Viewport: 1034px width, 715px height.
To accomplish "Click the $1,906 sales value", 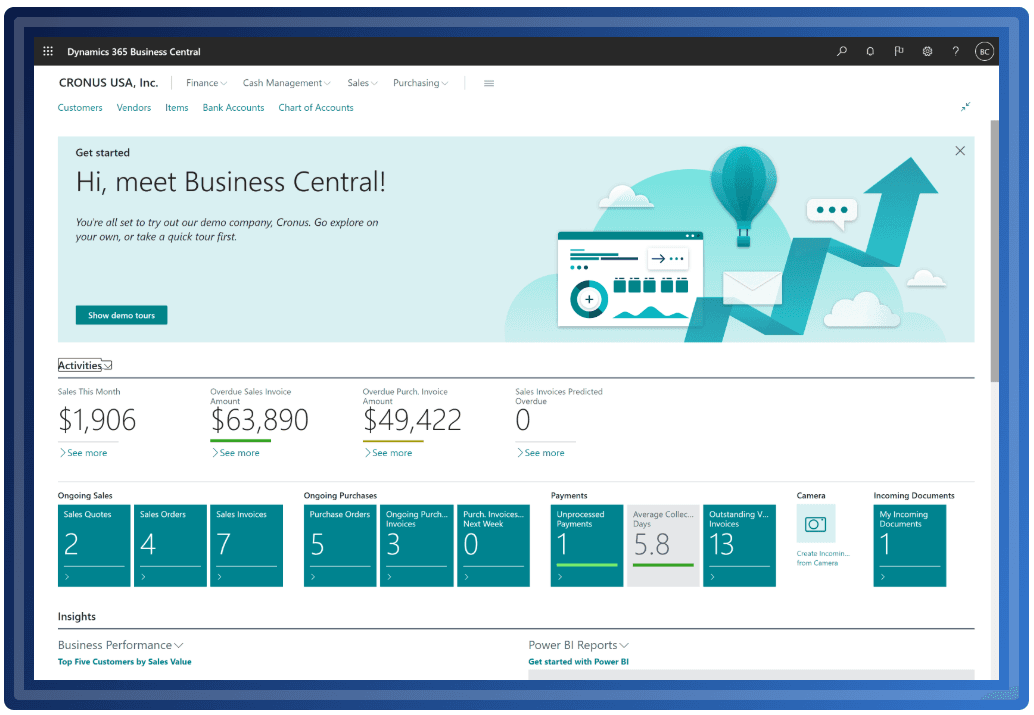I will [97, 420].
